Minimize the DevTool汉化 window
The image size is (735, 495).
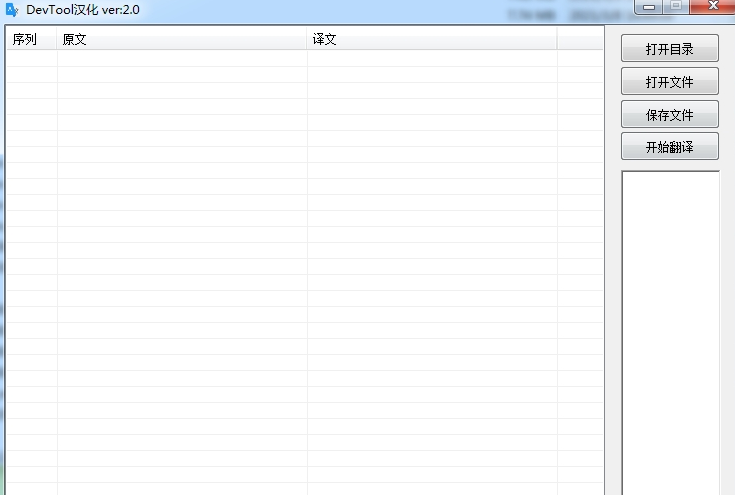click(649, 7)
